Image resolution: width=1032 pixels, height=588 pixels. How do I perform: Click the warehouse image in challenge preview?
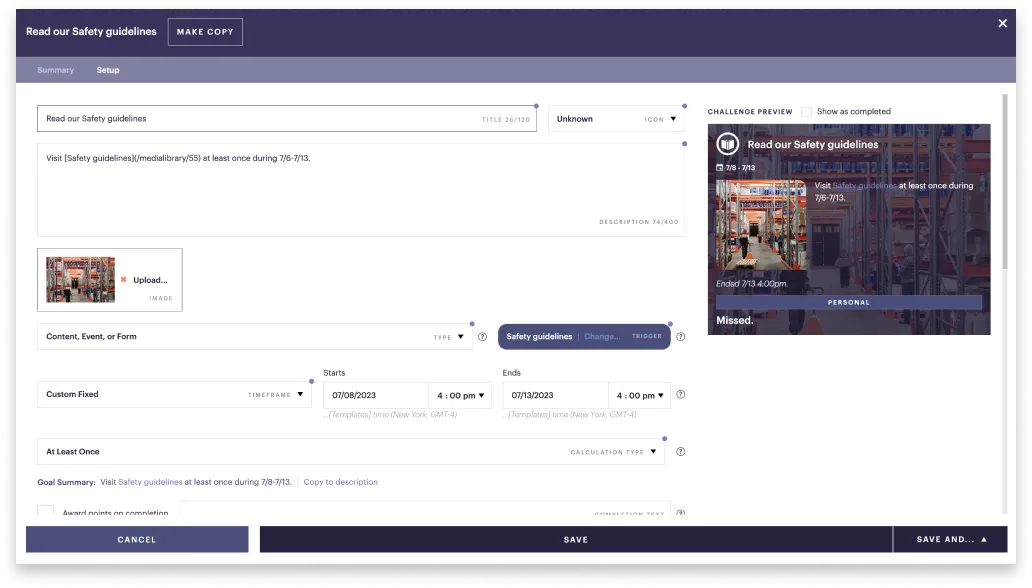[761, 225]
